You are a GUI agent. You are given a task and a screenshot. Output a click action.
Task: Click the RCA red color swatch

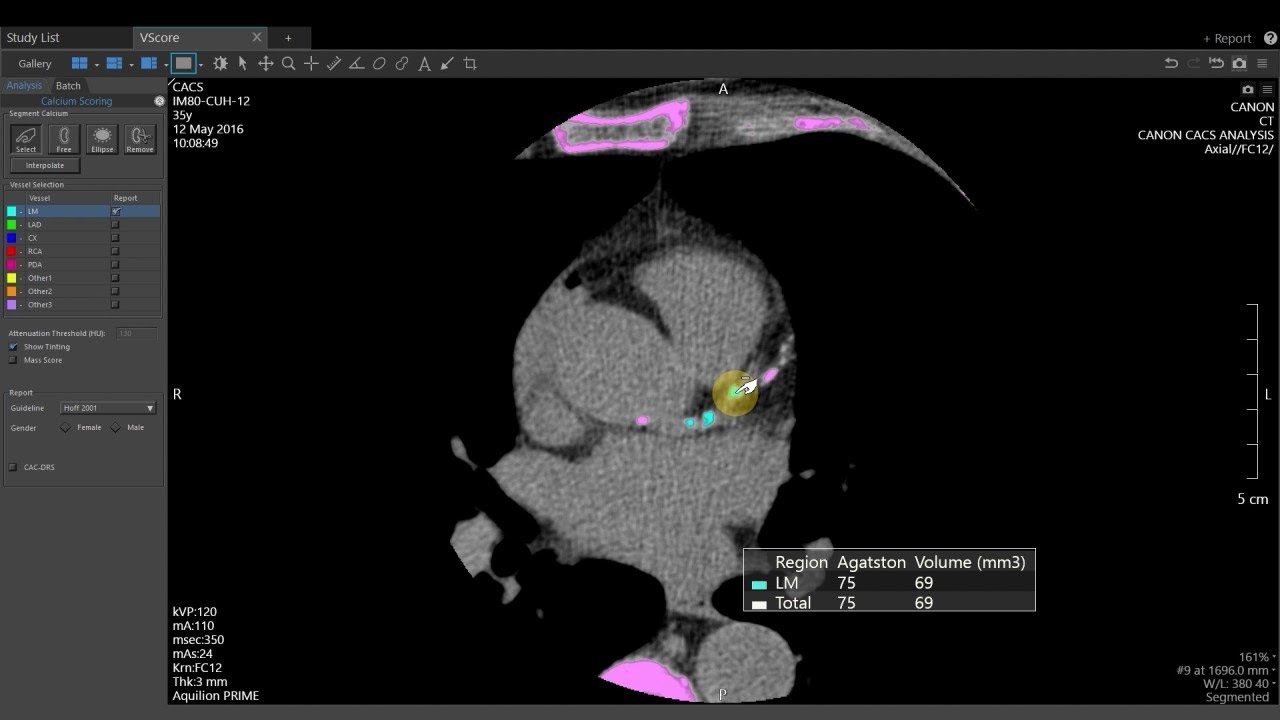11,251
